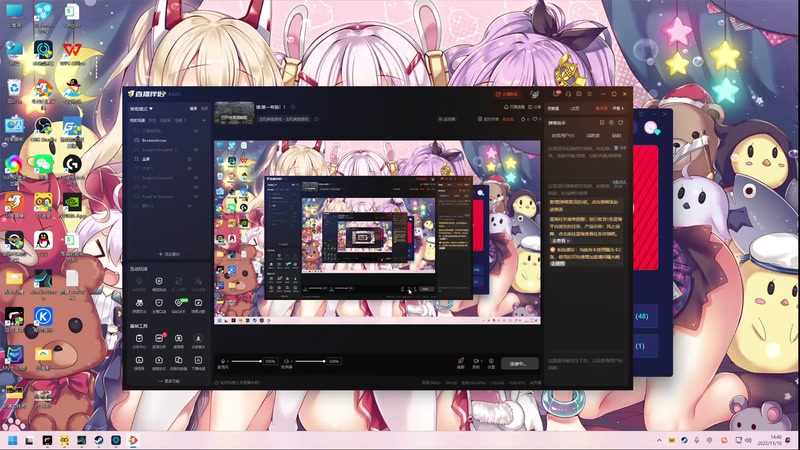Edit the stream title pencil icon
This screenshot has width=800, height=450.
[x=293, y=107]
